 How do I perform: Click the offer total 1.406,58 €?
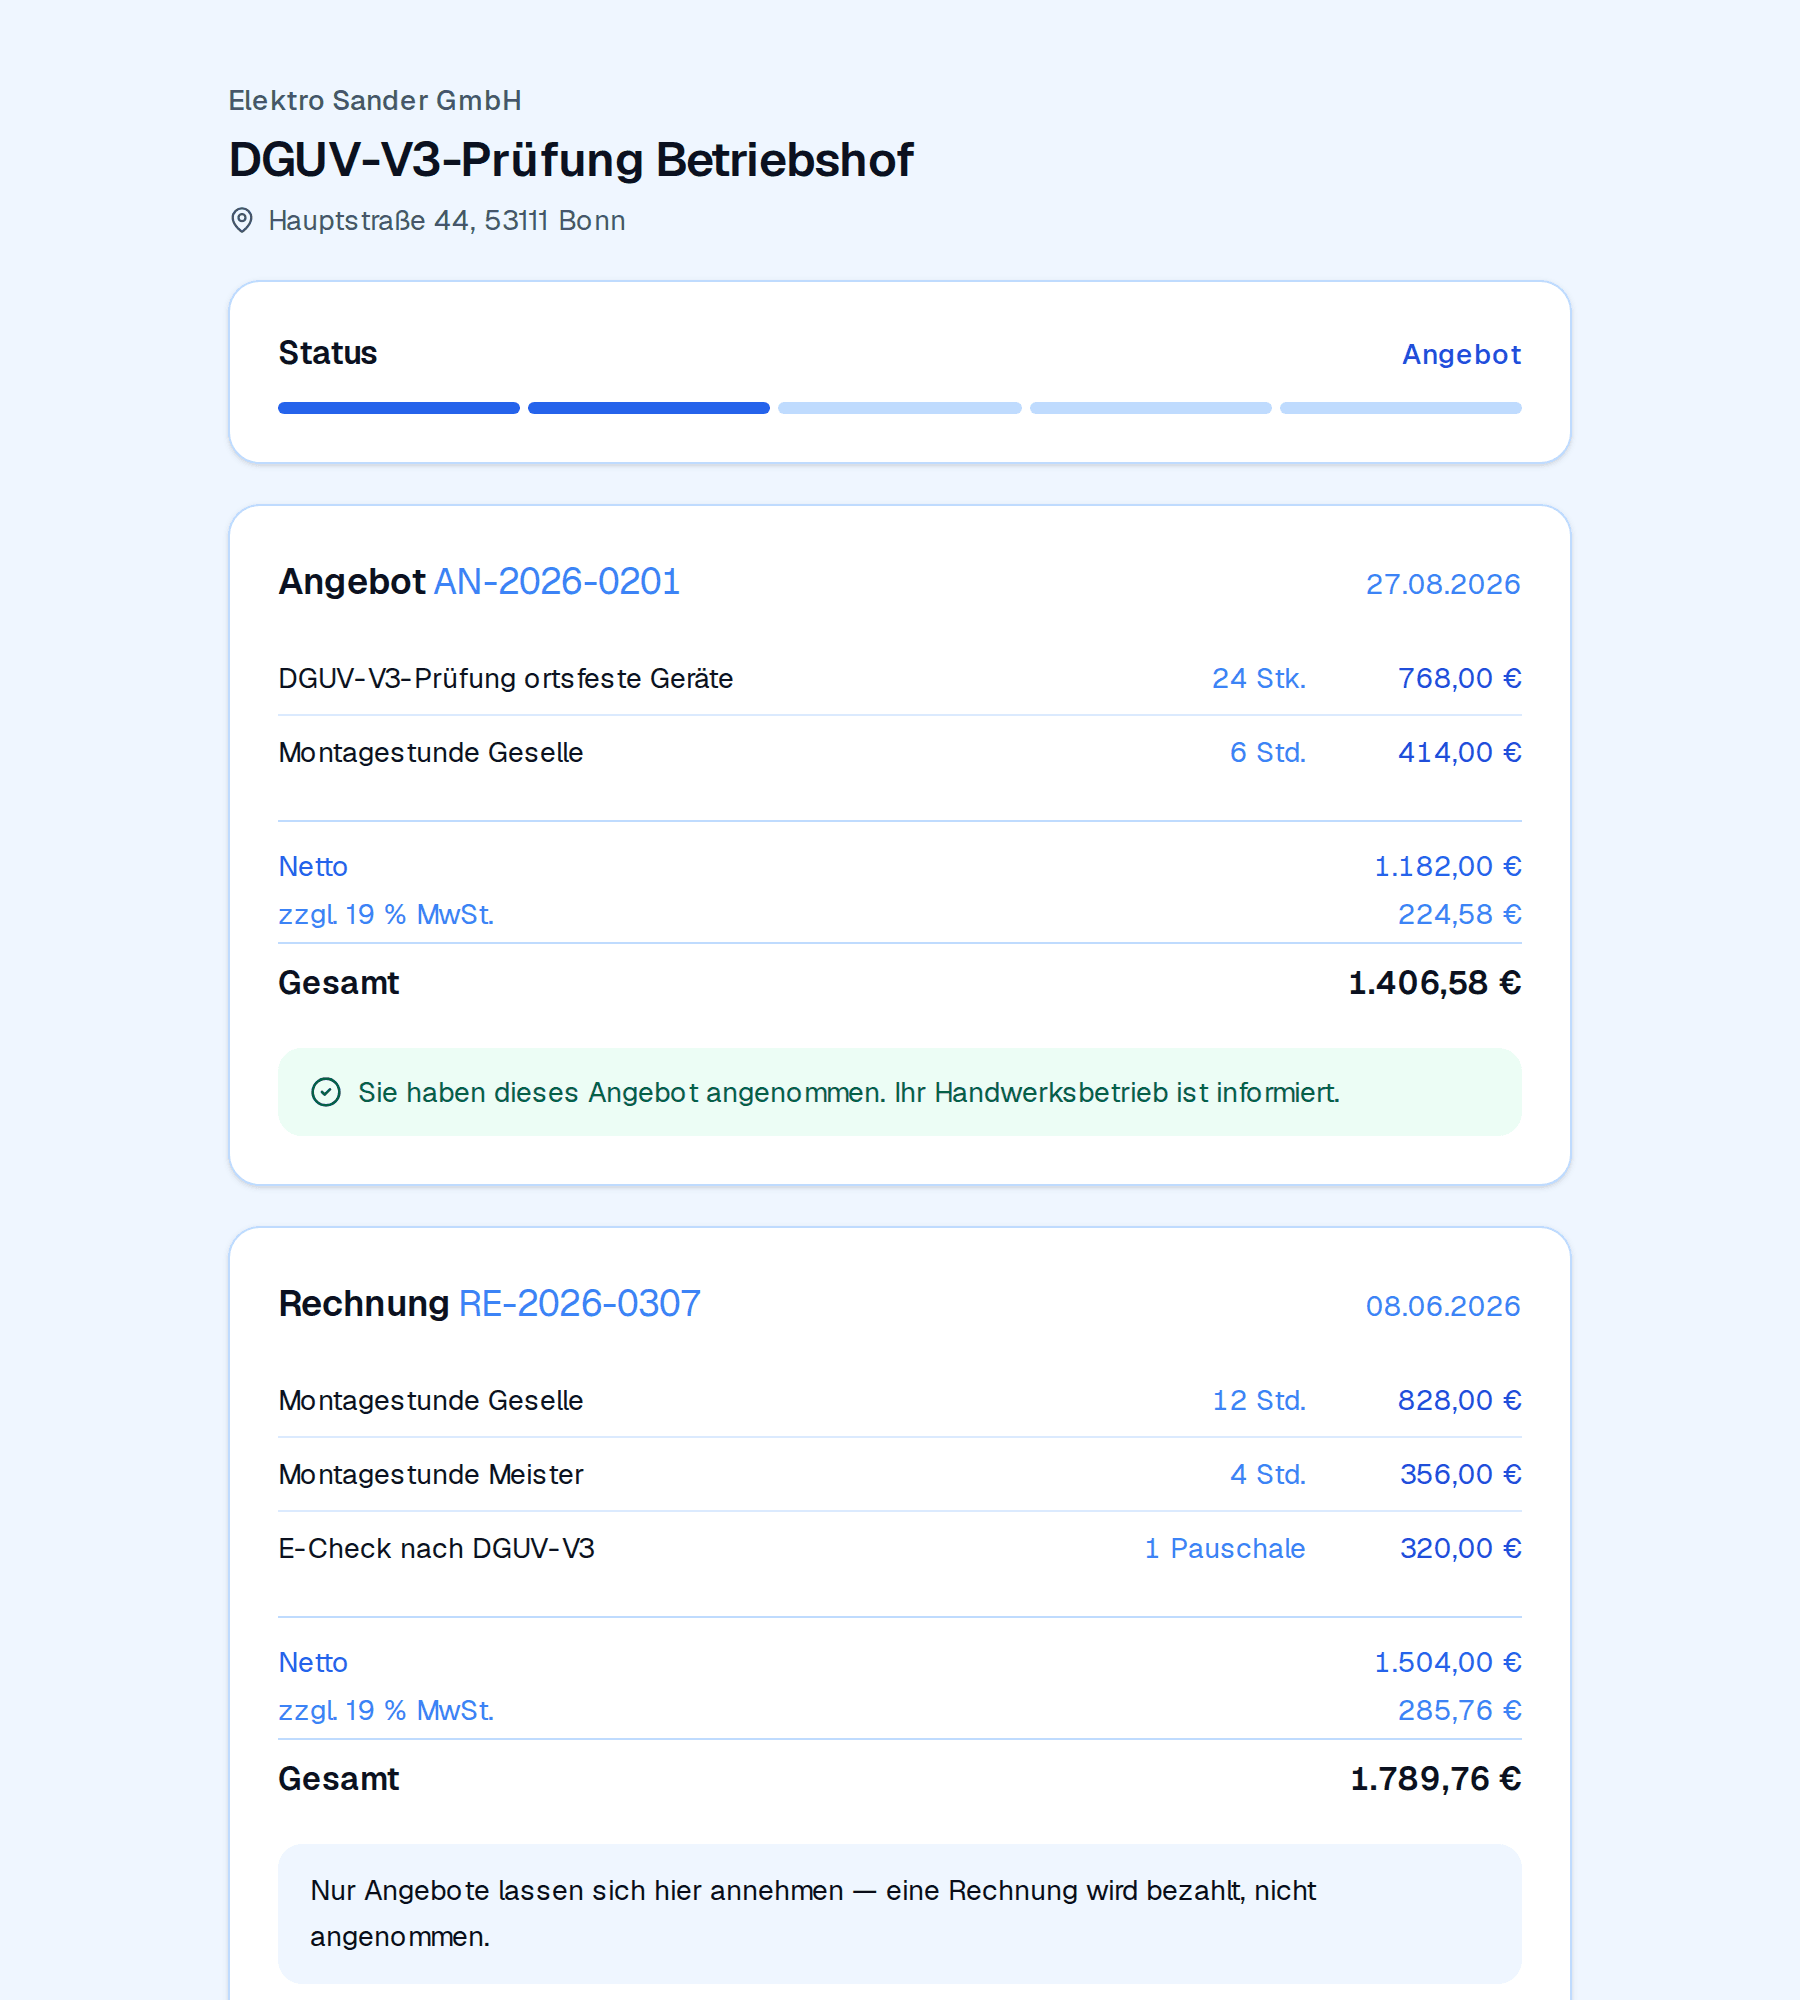coord(1435,983)
